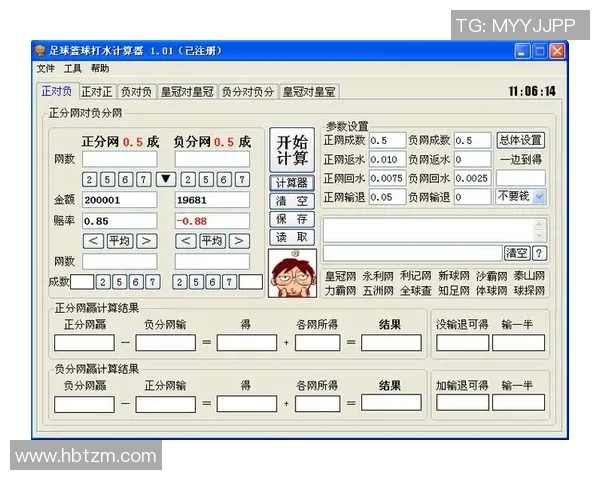Click the 正分网 金额 field showing 200001
Screen dimensions: 600x480
tap(119, 200)
